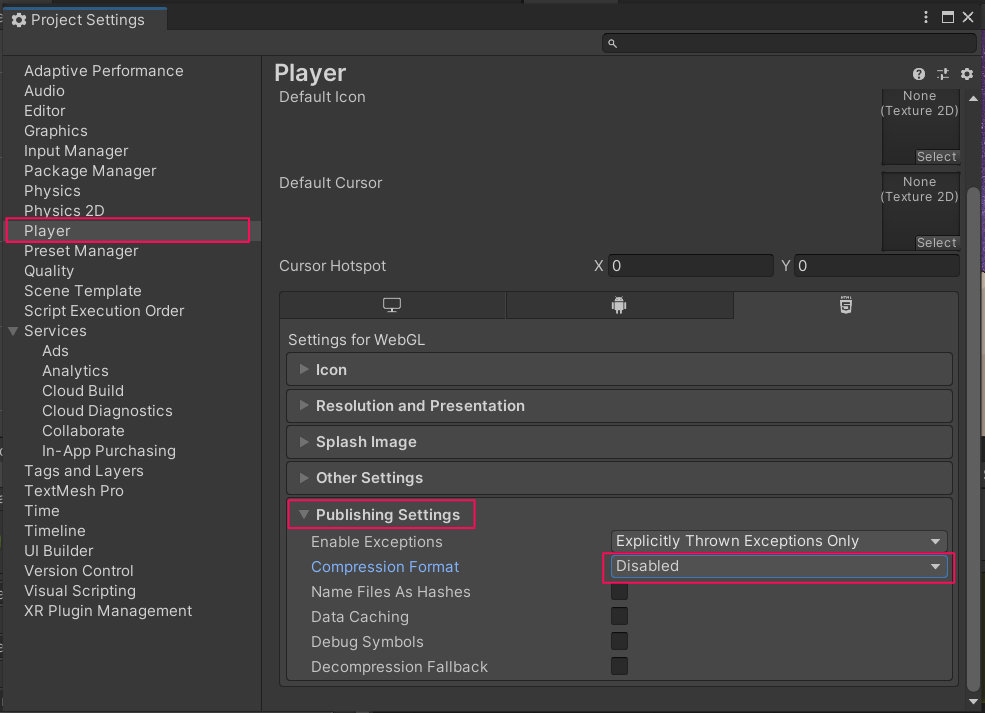
Task: Expand Resolution and Presentation section
Action: tap(619, 406)
